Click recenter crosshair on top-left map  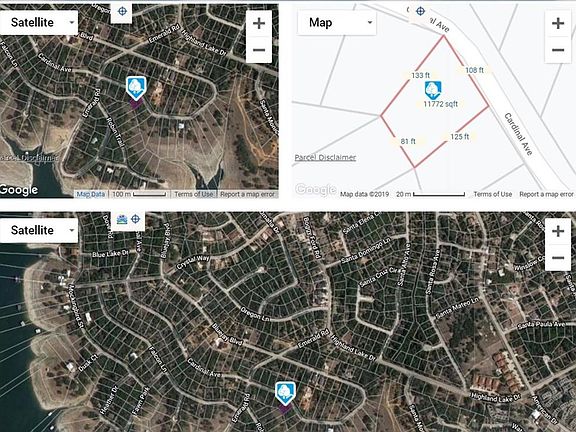pos(122,11)
